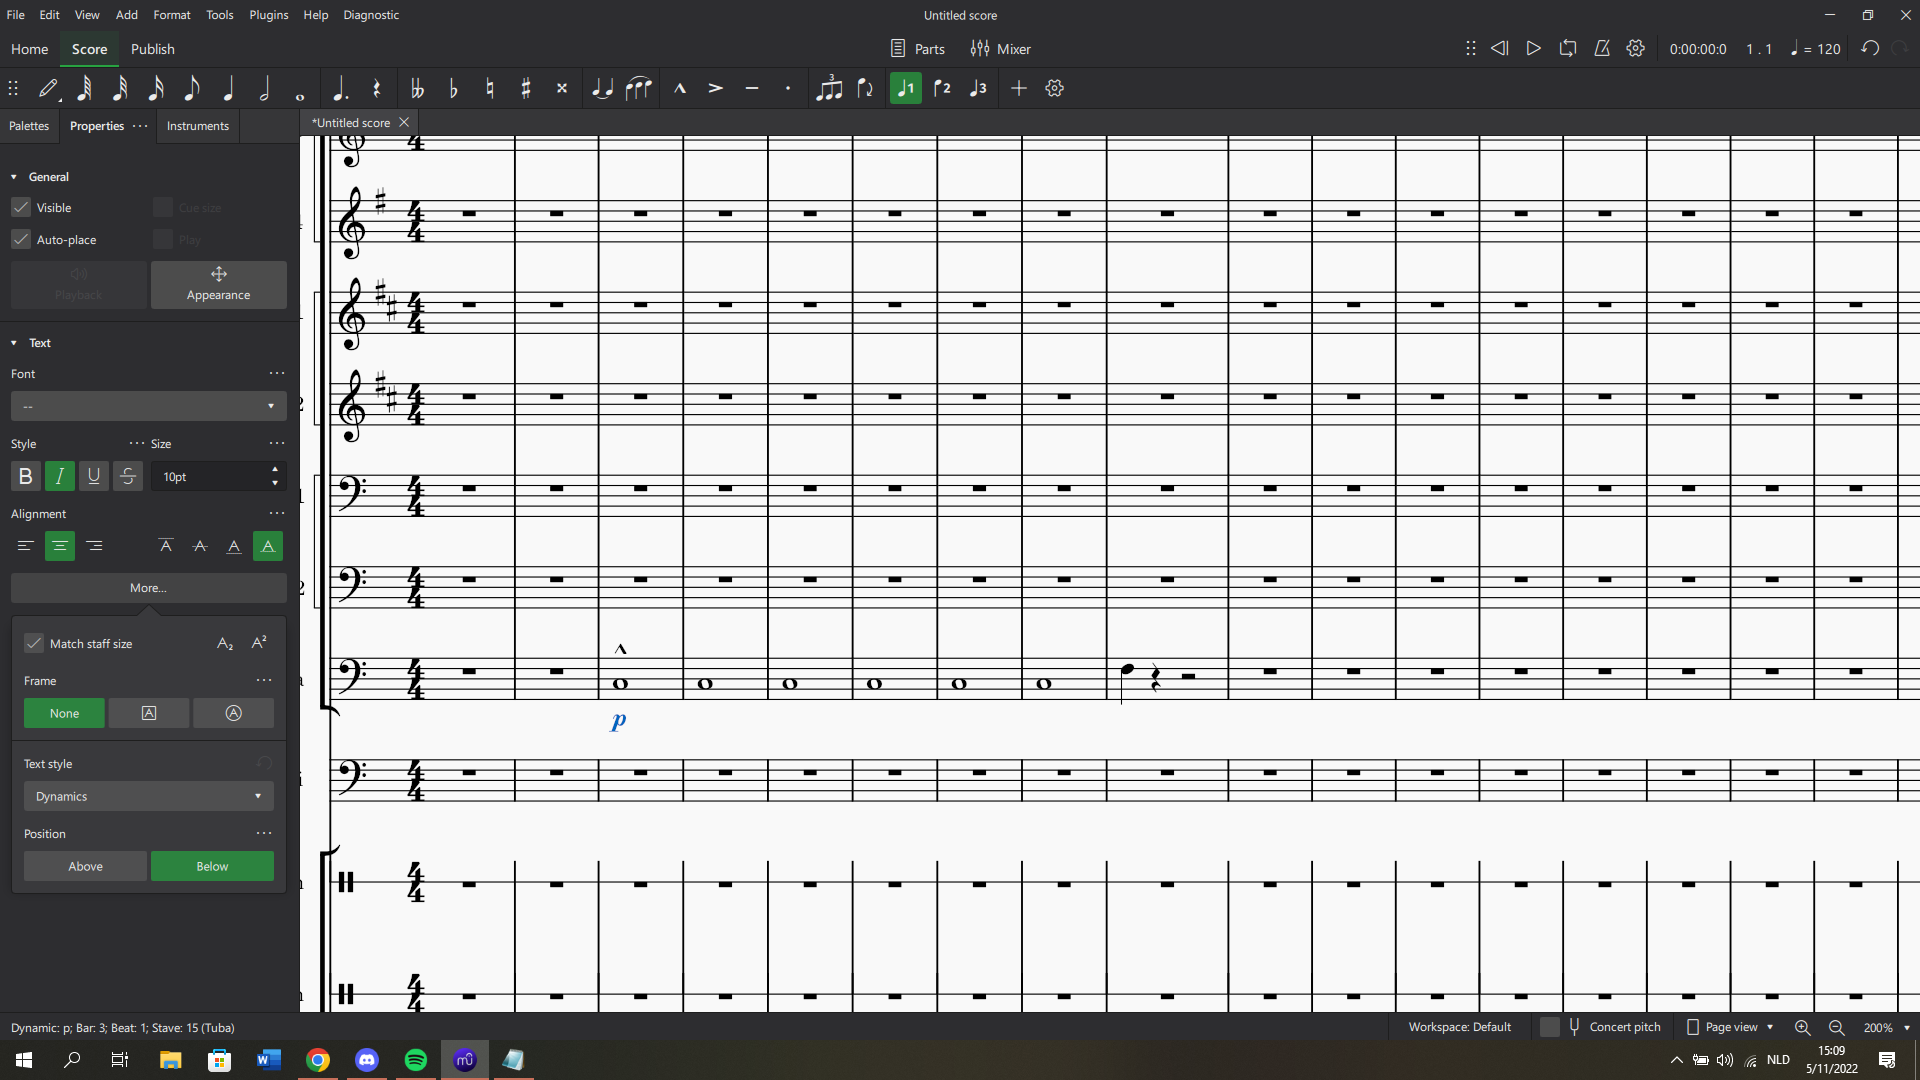Add a tie to the note

point(602,88)
